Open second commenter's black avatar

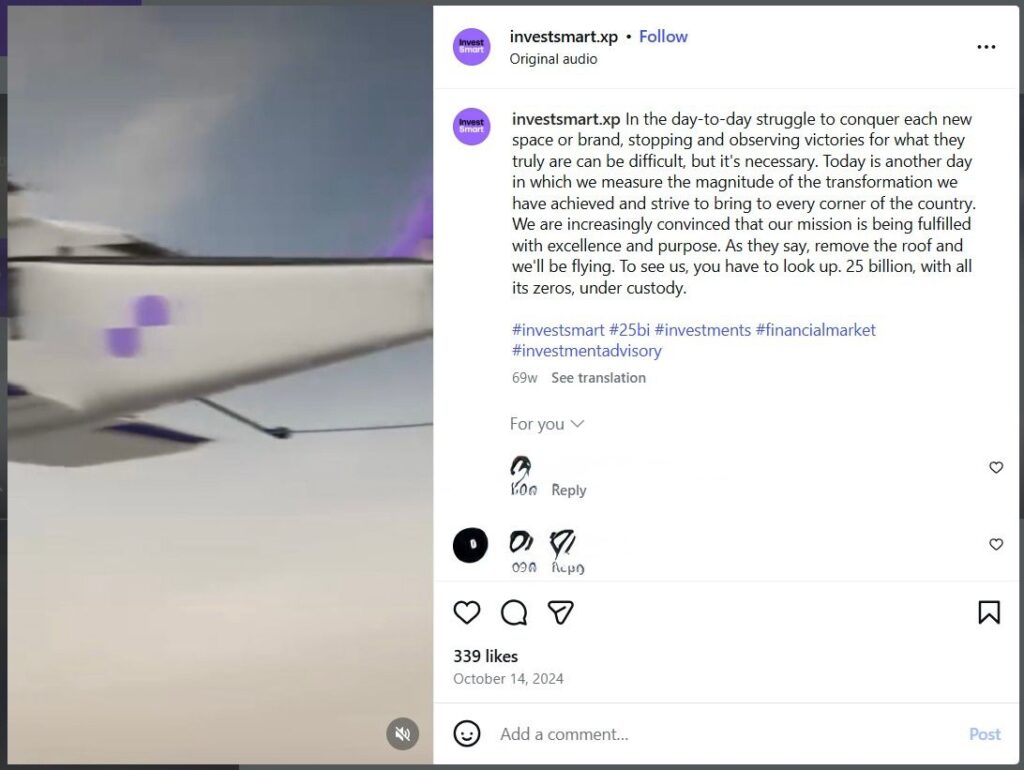tap(470, 545)
